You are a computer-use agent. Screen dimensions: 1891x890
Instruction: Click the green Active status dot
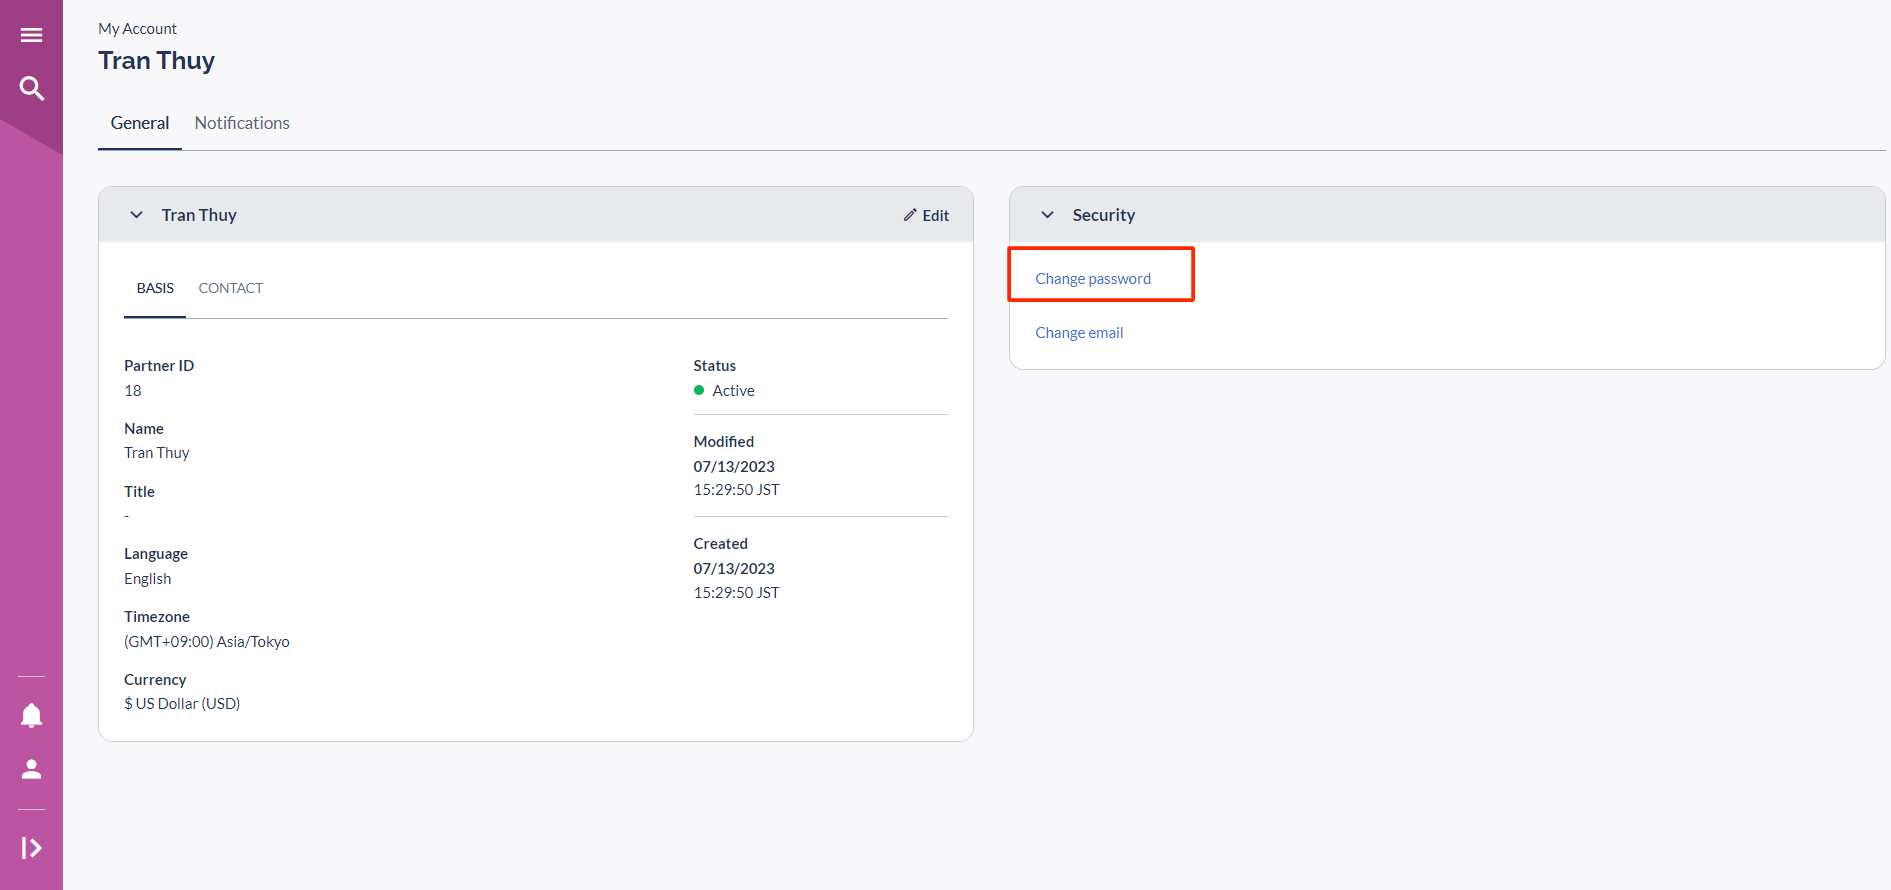pos(699,390)
